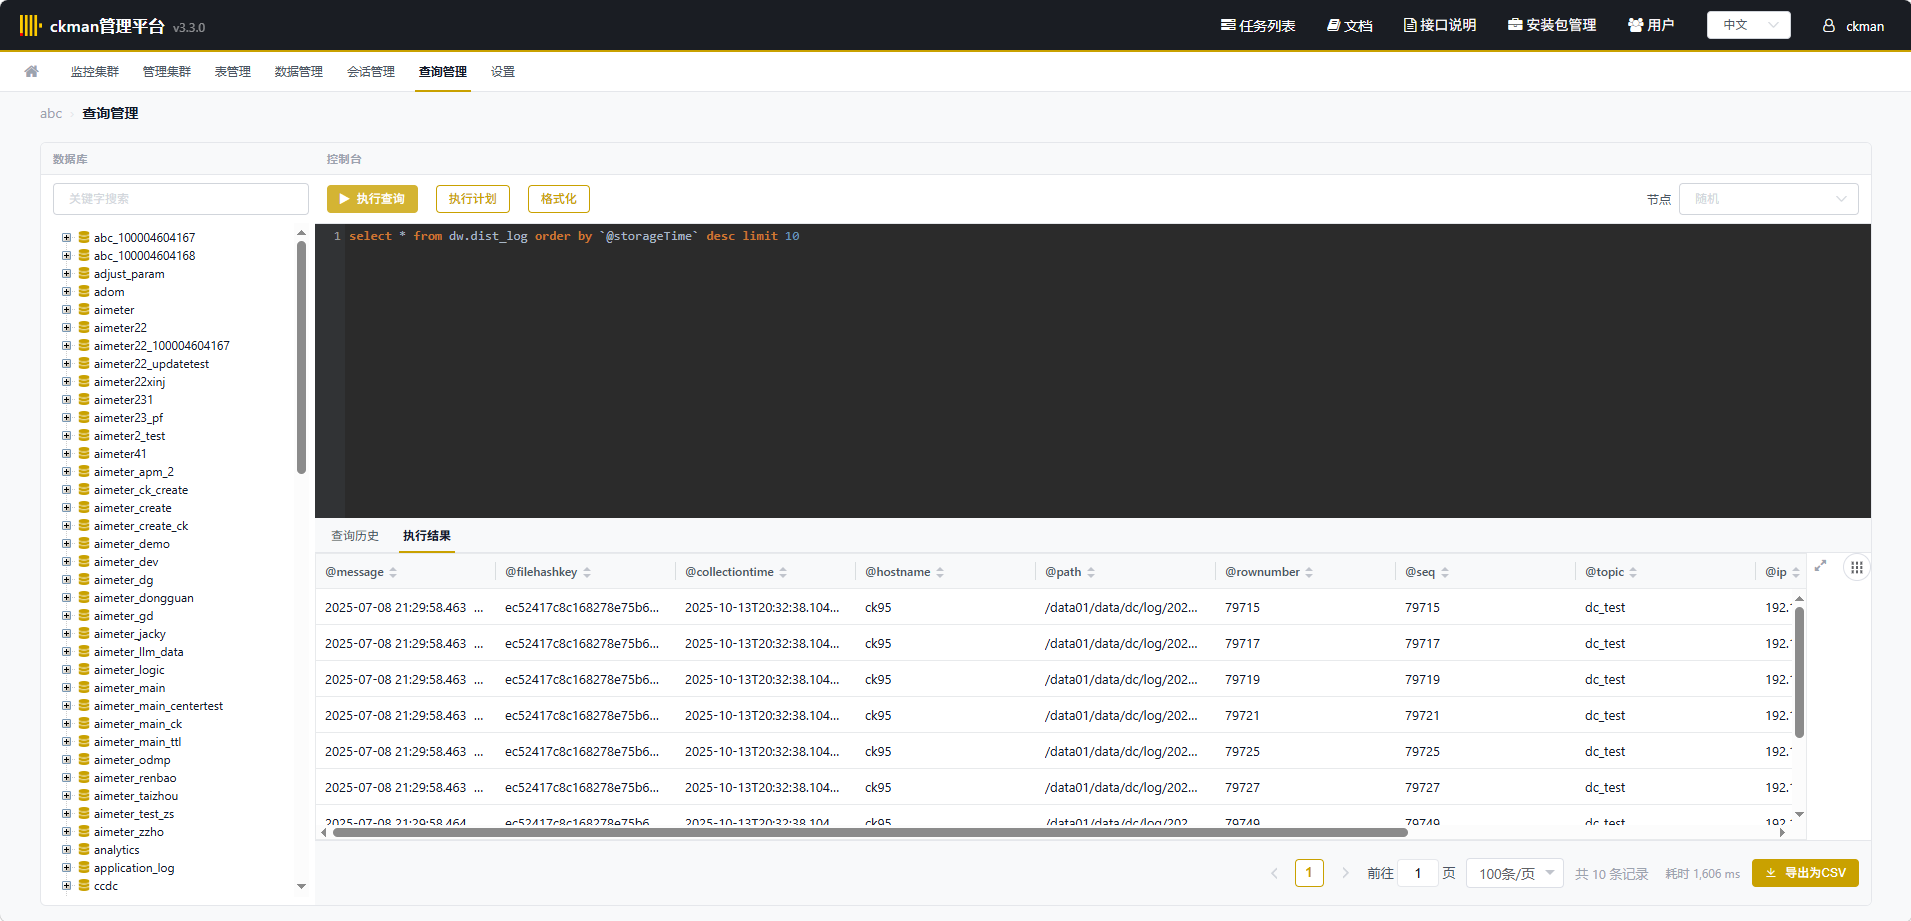Select the application_log tree item
This screenshot has width=1911, height=921.
pos(134,868)
